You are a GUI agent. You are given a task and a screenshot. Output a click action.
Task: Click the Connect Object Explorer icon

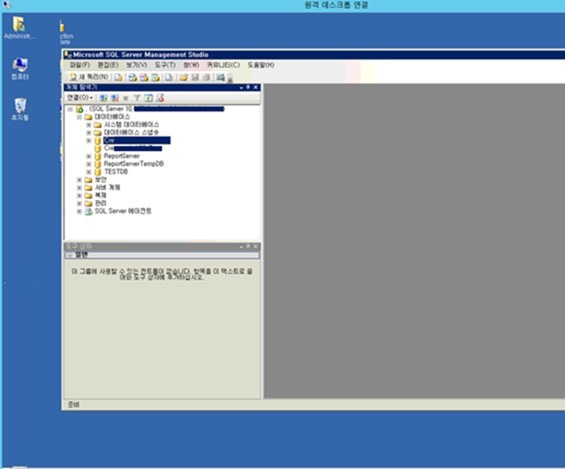click(x=103, y=98)
